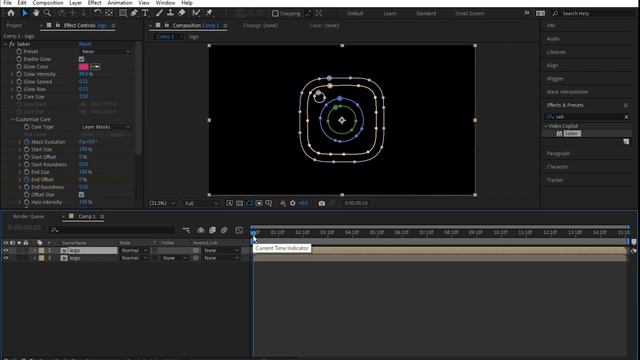This screenshot has width=640, height=360.
Task: Select the Roto Brush tool
Action: click(196, 13)
